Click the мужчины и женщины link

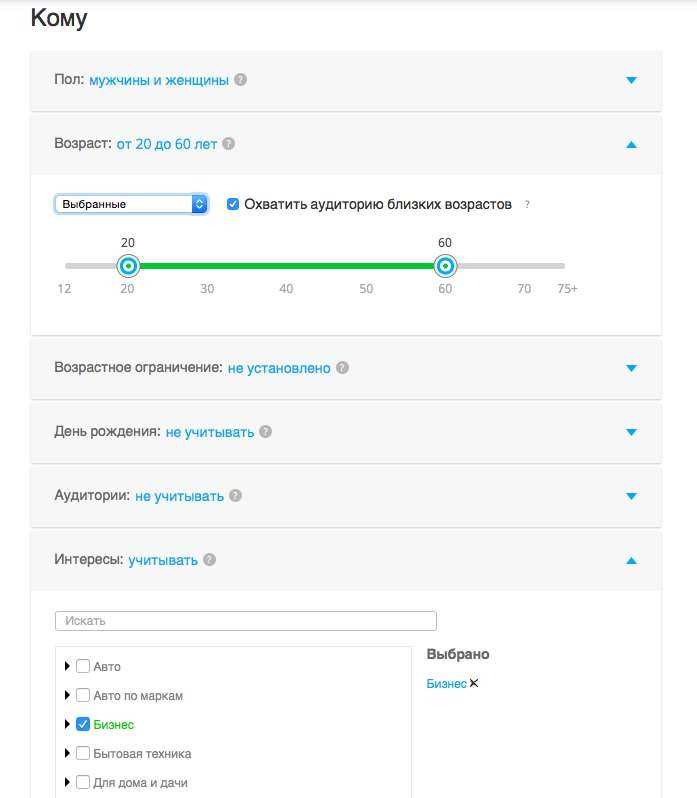coord(159,80)
